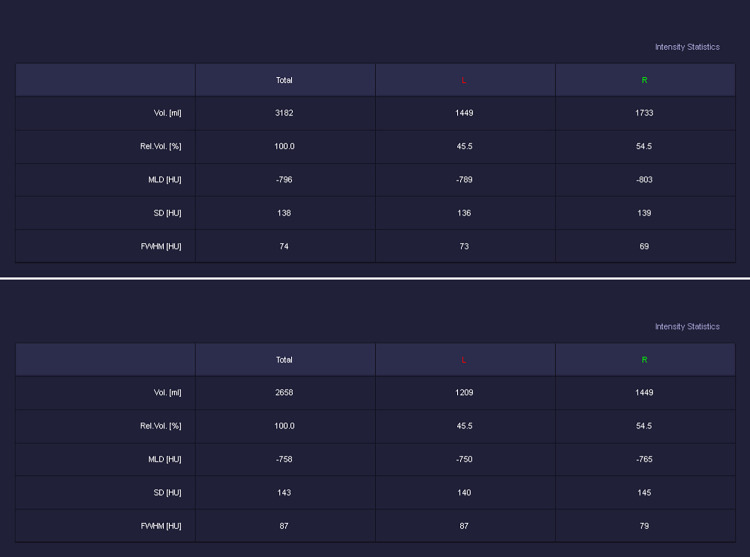Click the right SD value 139
The image size is (750, 557).
tap(644, 213)
